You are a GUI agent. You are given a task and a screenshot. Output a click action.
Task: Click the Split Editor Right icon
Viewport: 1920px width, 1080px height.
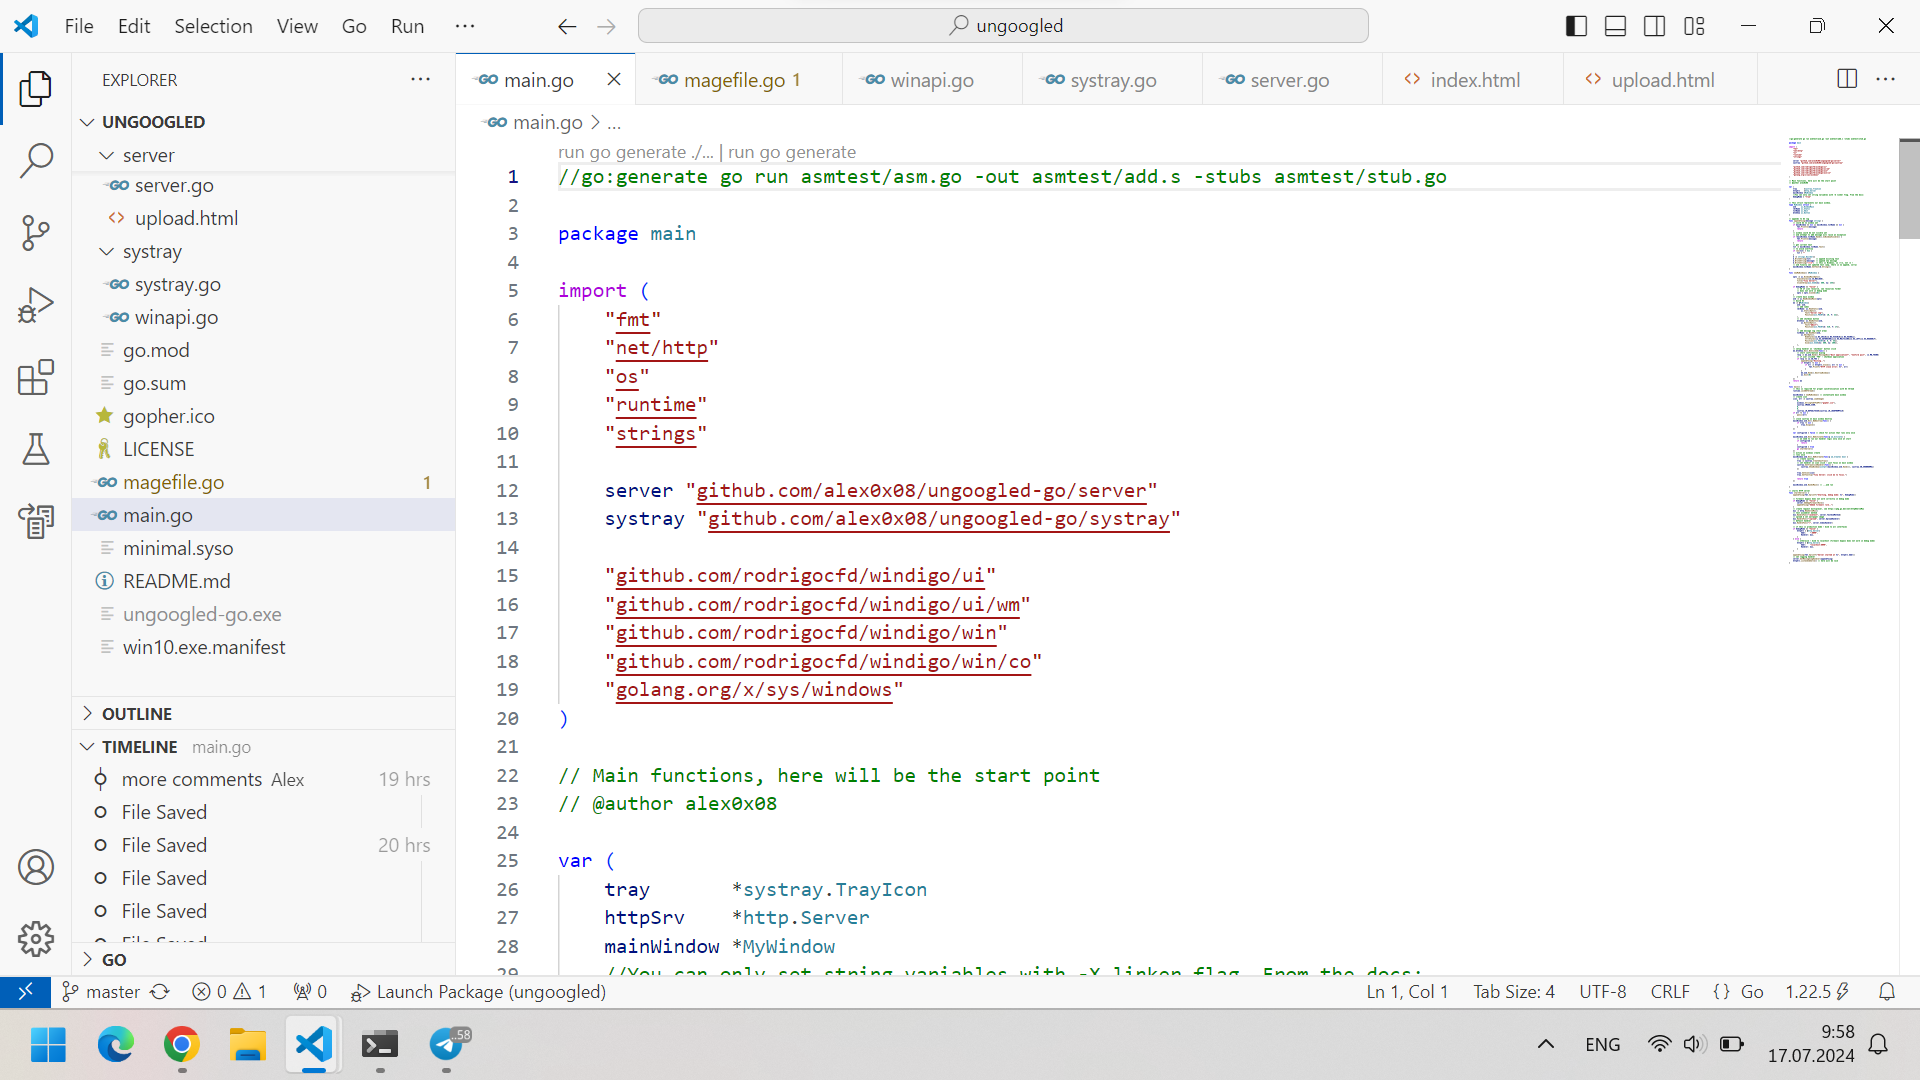click(1847, 79)
